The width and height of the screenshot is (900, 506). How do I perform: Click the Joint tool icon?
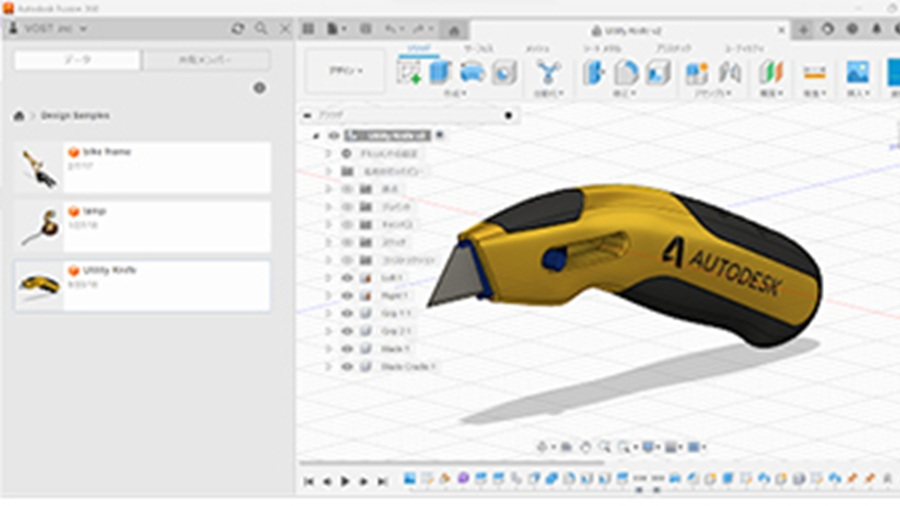pyautogui.click(x=729, y=73)
